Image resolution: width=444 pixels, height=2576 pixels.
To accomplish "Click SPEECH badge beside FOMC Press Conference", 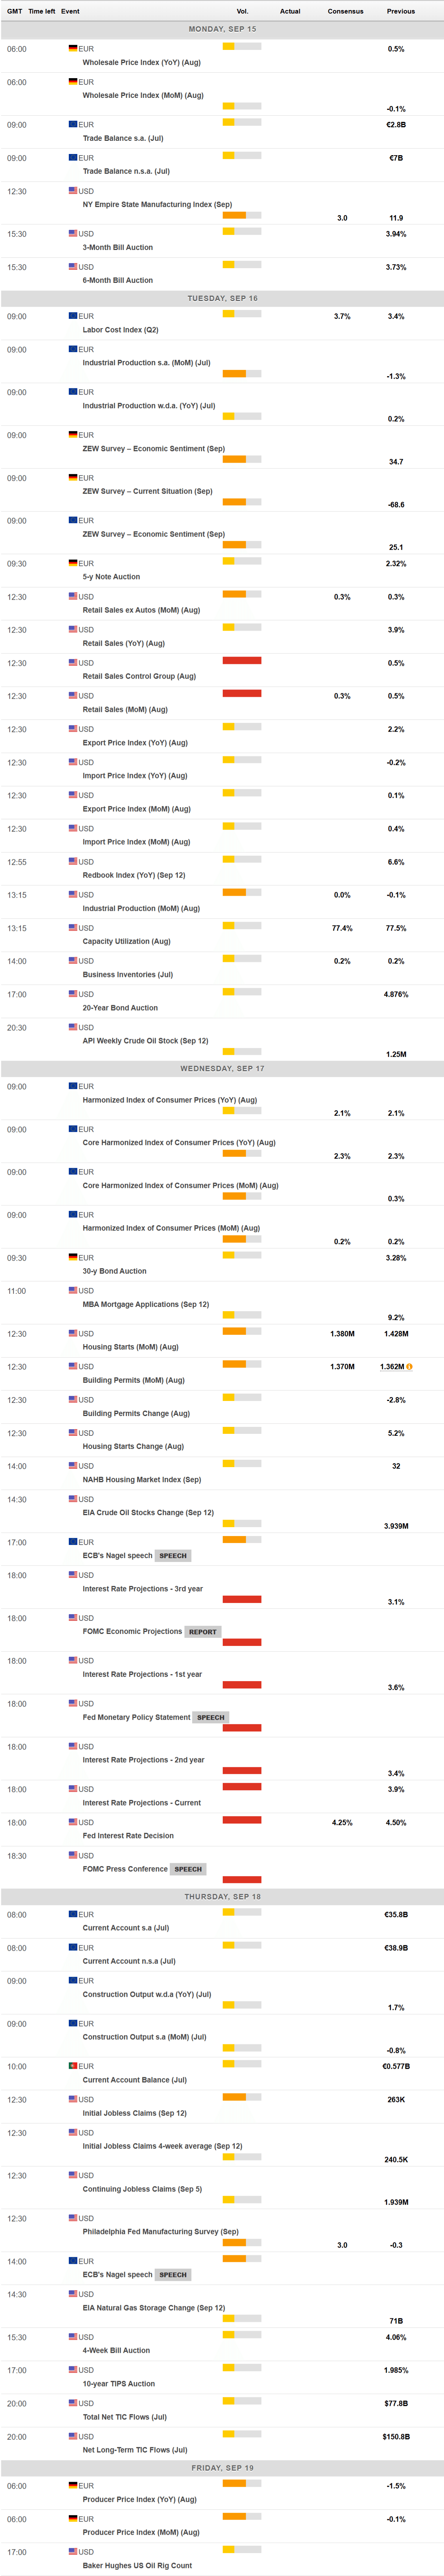I will click(x=188, y=1869).
